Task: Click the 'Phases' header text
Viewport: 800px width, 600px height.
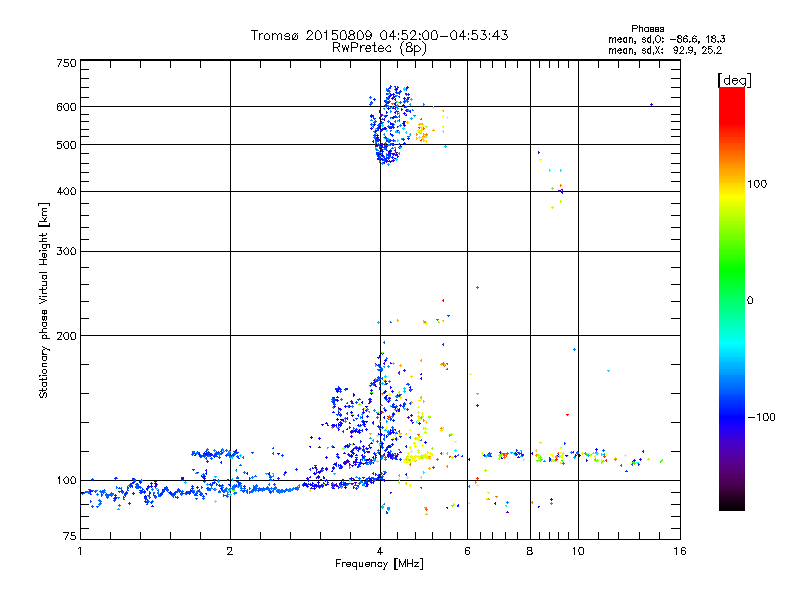Action: click(647, 29)
